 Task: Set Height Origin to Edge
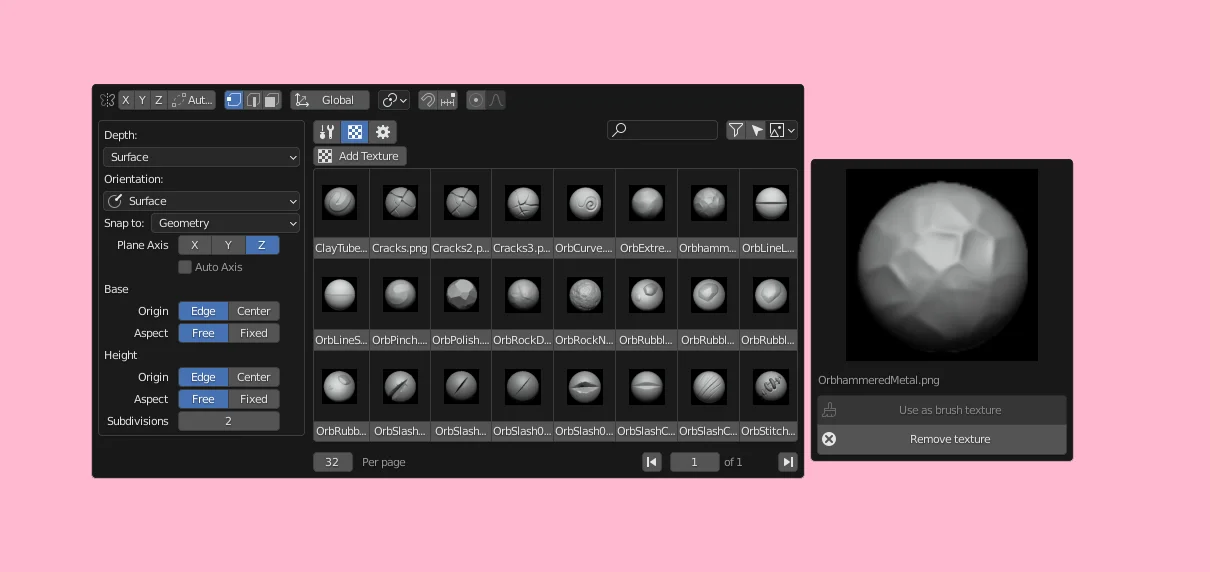pyautogui.click(x=203, y=377)
